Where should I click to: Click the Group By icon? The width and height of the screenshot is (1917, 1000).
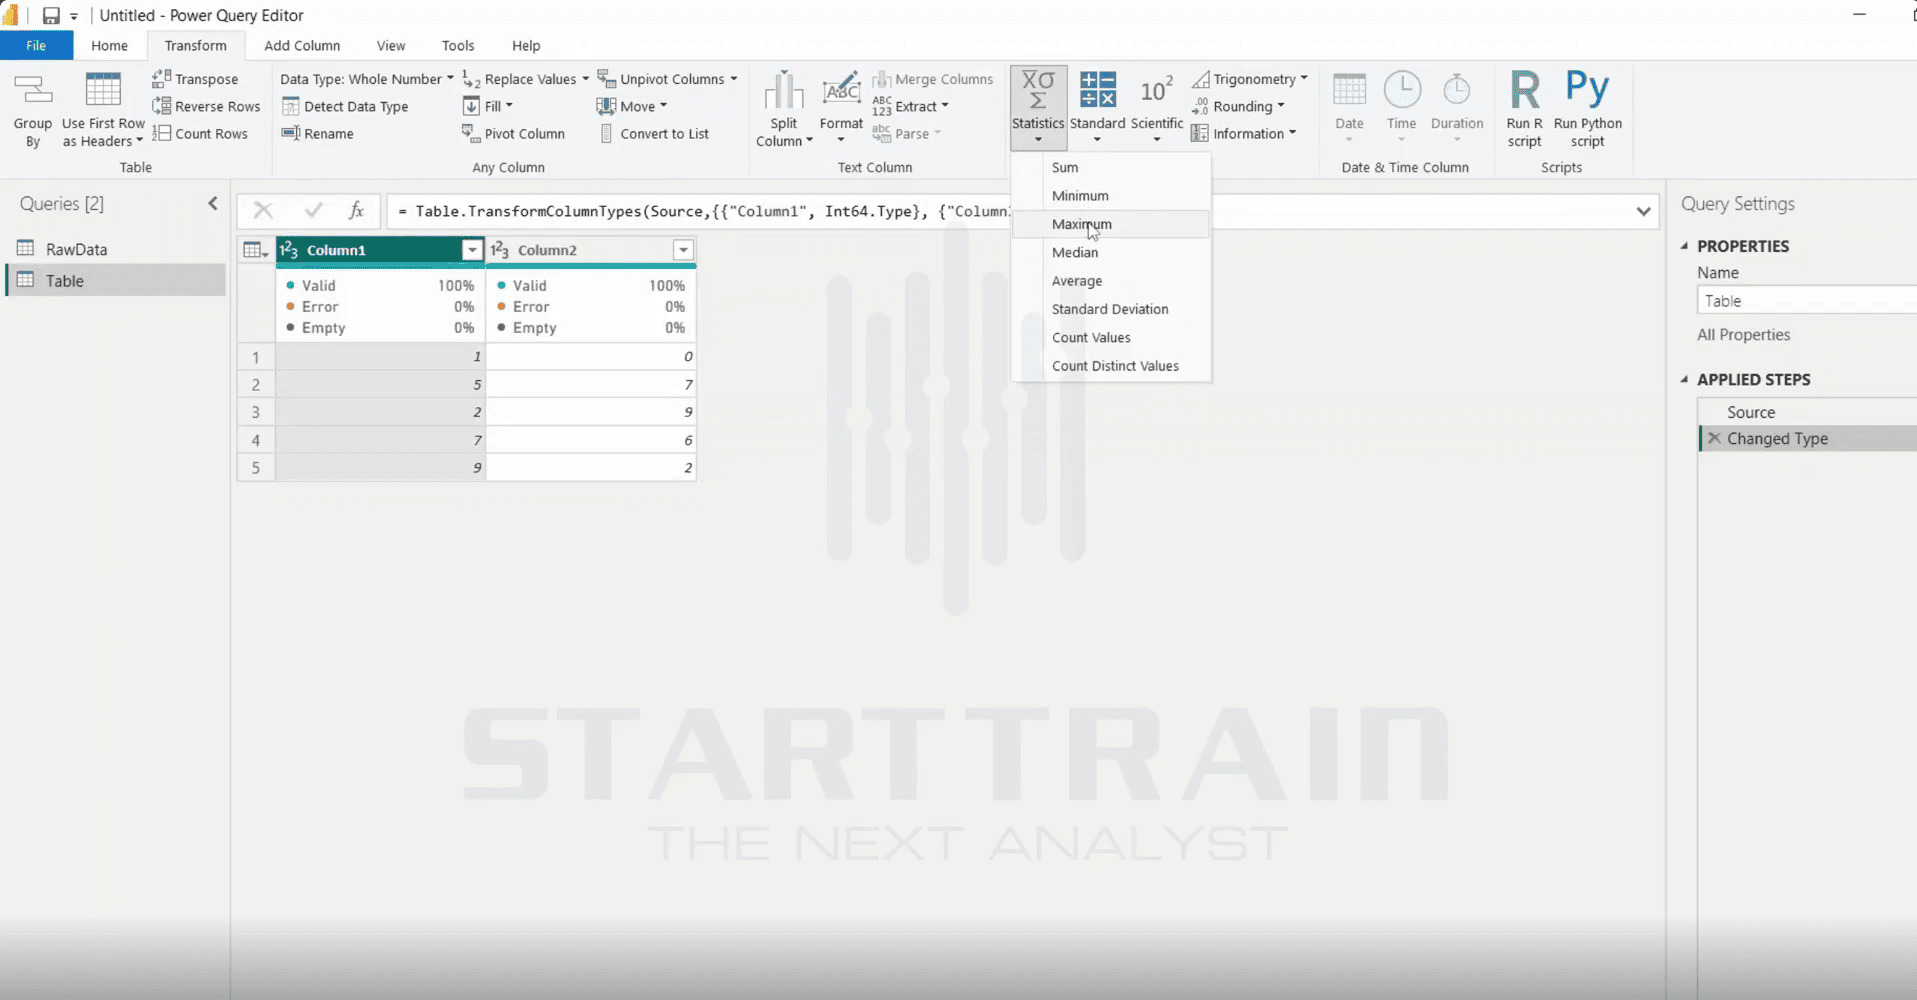coord(32,91)
